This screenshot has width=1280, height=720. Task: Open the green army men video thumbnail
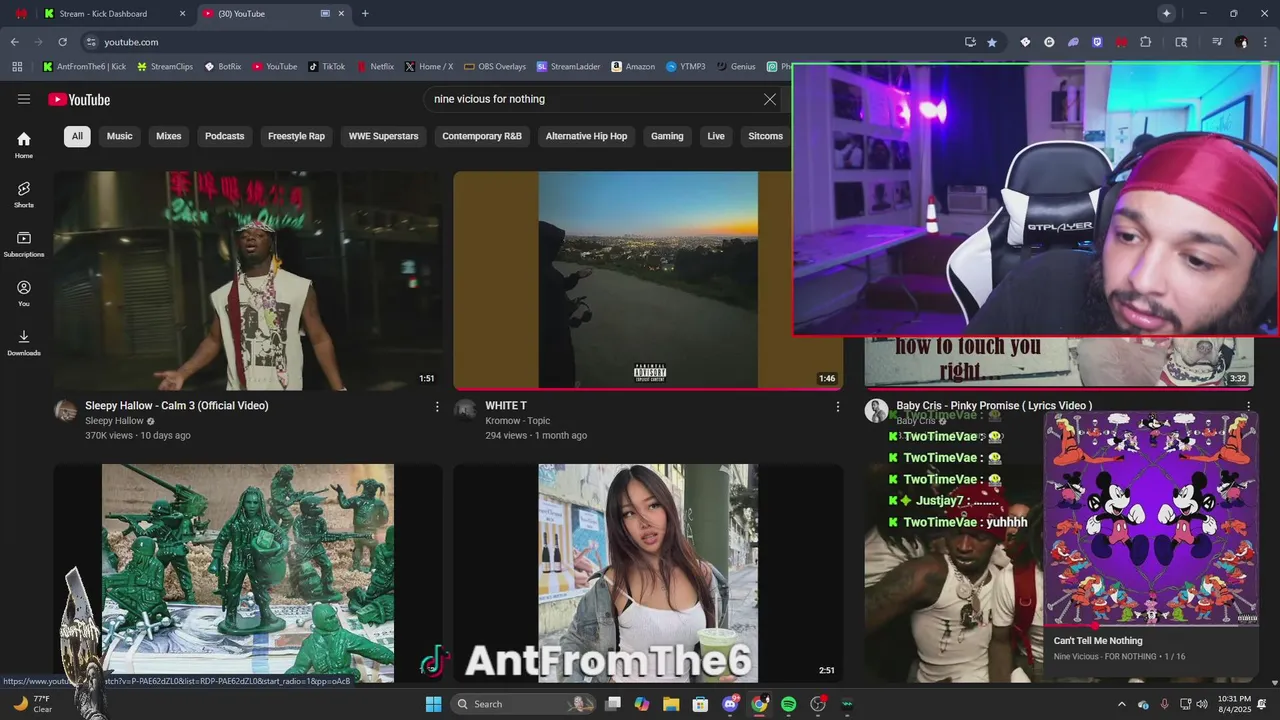click(x=248, y=573)
